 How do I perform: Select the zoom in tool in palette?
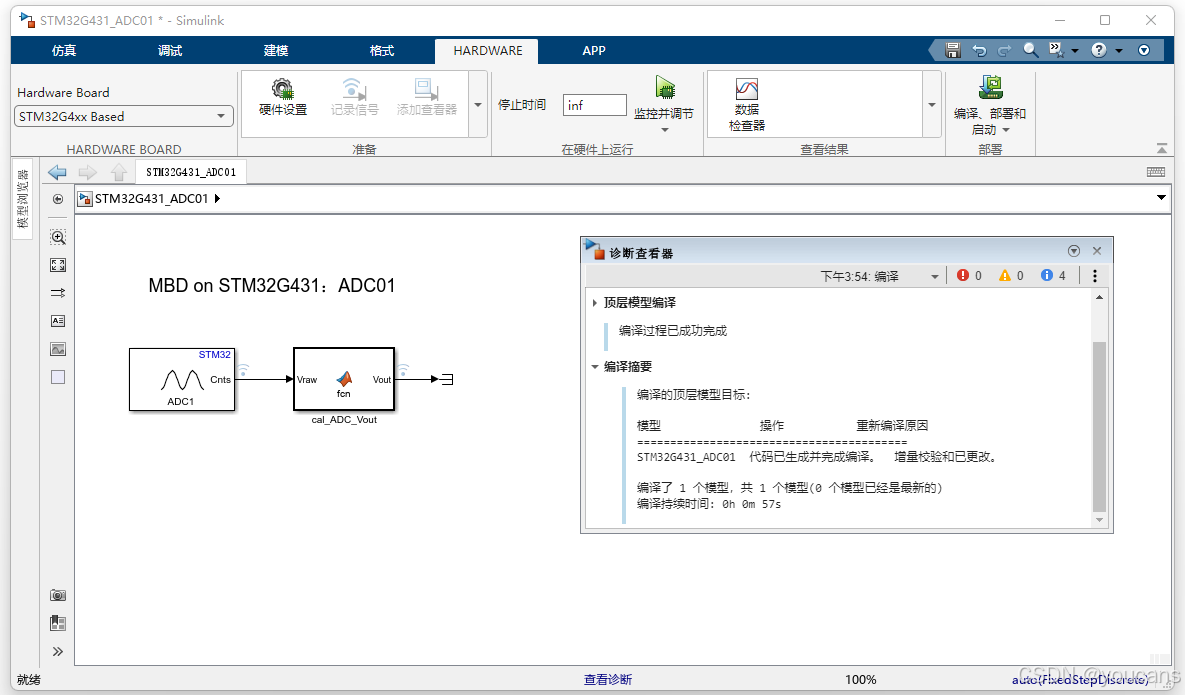(58, 237)
